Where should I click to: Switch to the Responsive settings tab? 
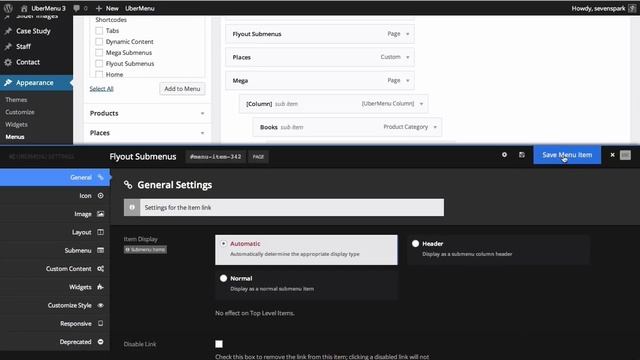pos(55,323)
